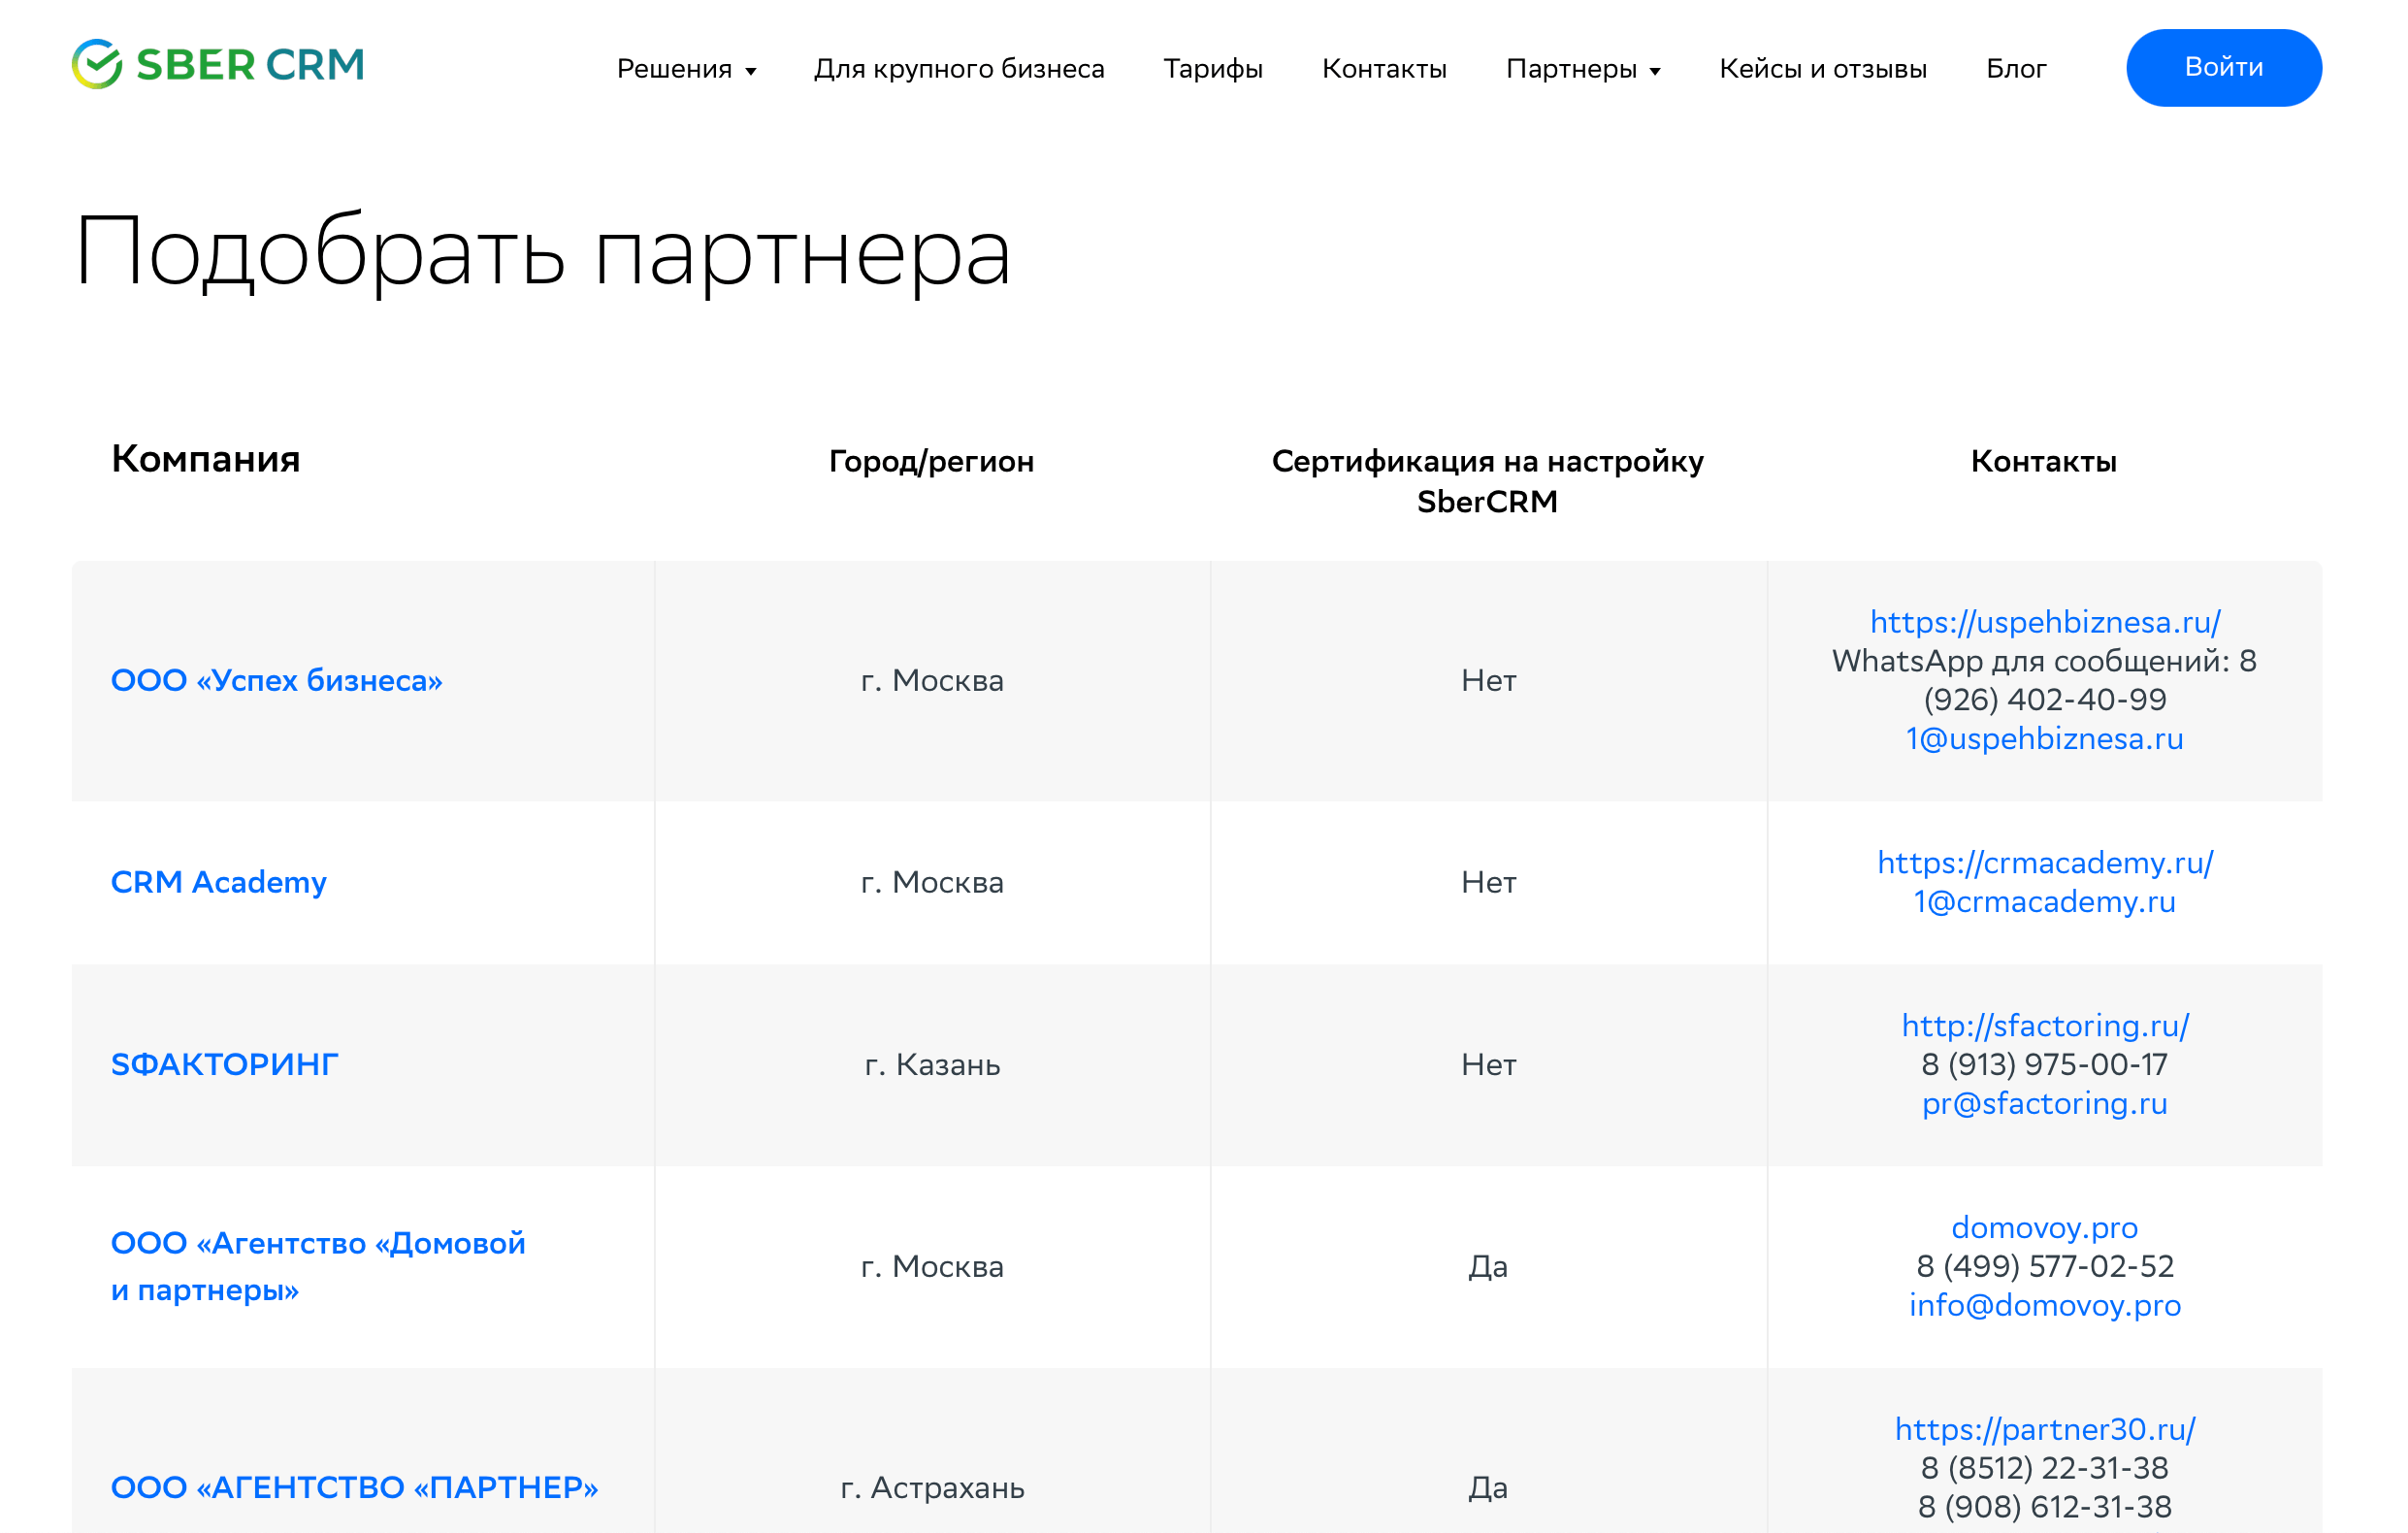Open ООО «АГЕНТСТВО «ПАРТНЕР» link
Viewport: 2408px width, 1533px height.
tap(354, 1487)
